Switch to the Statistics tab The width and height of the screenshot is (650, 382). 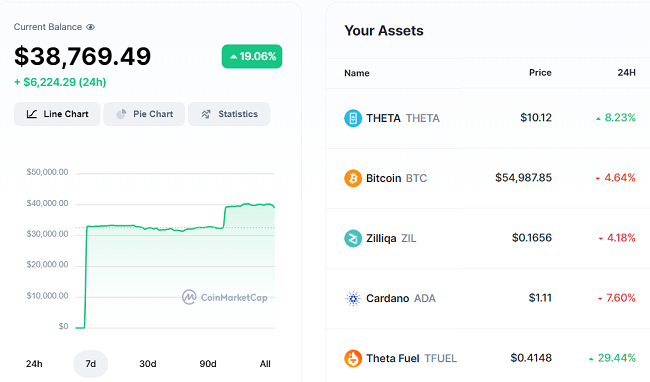tap(229, 114)
